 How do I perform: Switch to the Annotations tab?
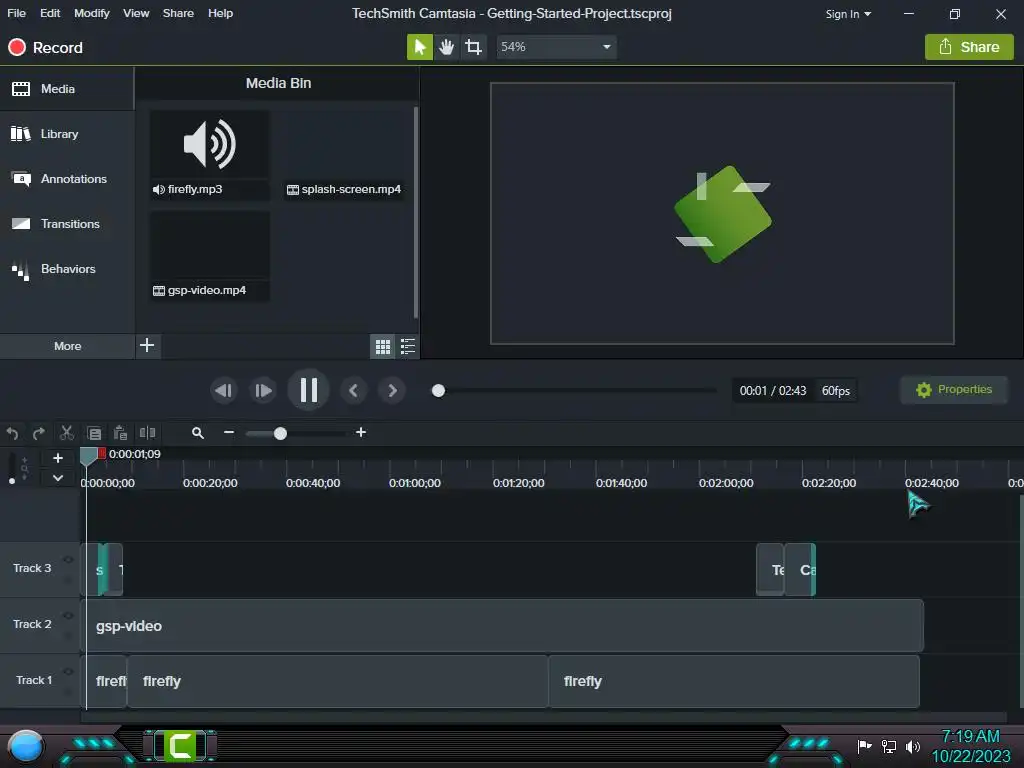67,179
